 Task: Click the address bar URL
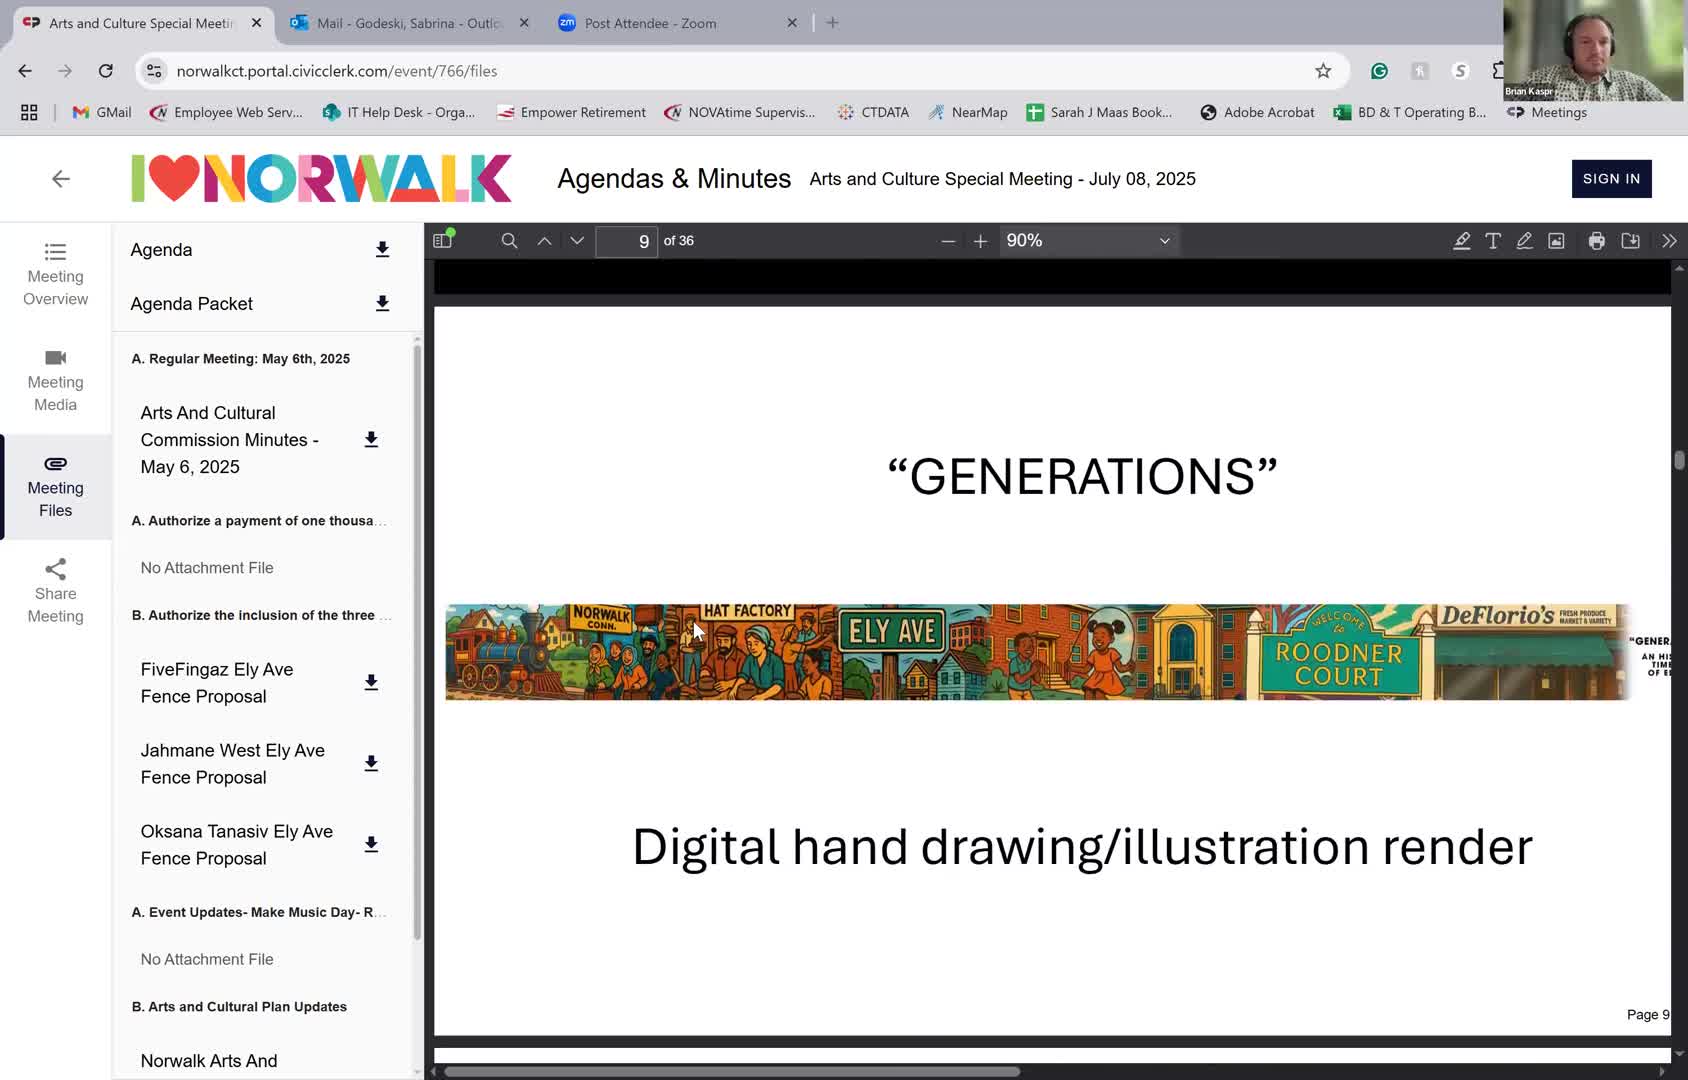click(x=337, y=71)
